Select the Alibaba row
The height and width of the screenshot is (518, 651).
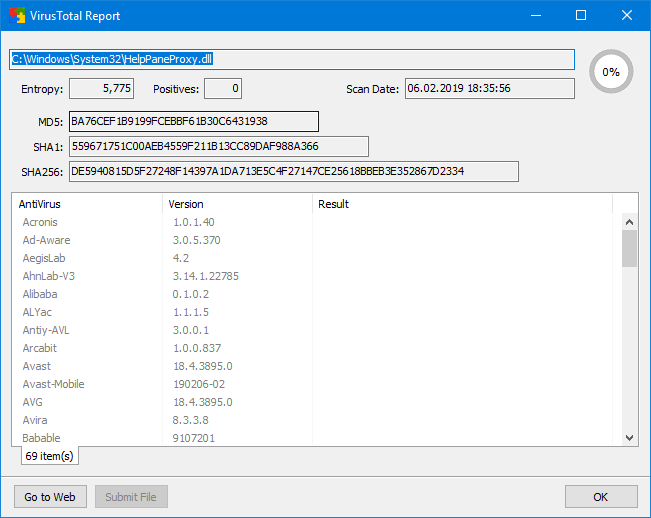(312, 294)
